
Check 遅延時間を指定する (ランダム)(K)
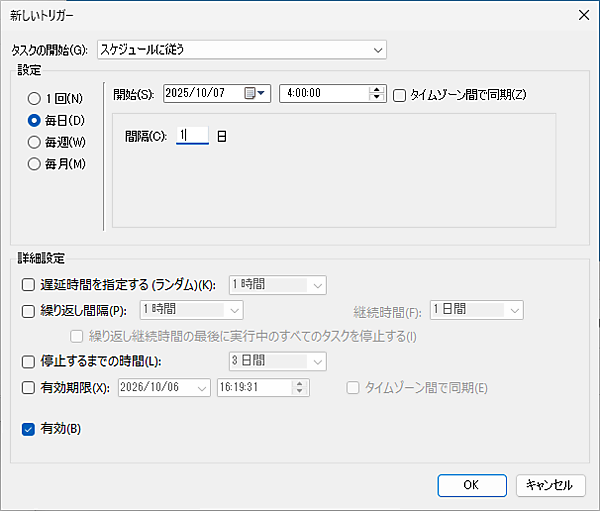(x=28, y=285)
